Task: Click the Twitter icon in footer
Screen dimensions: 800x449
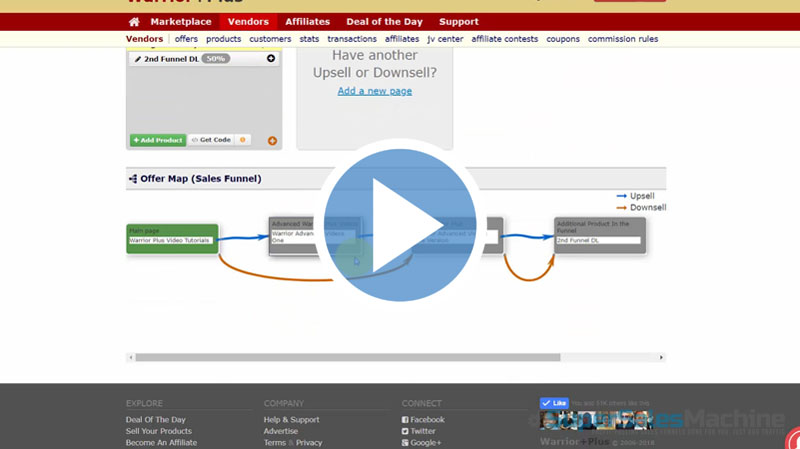Action: tap(405, 431)
